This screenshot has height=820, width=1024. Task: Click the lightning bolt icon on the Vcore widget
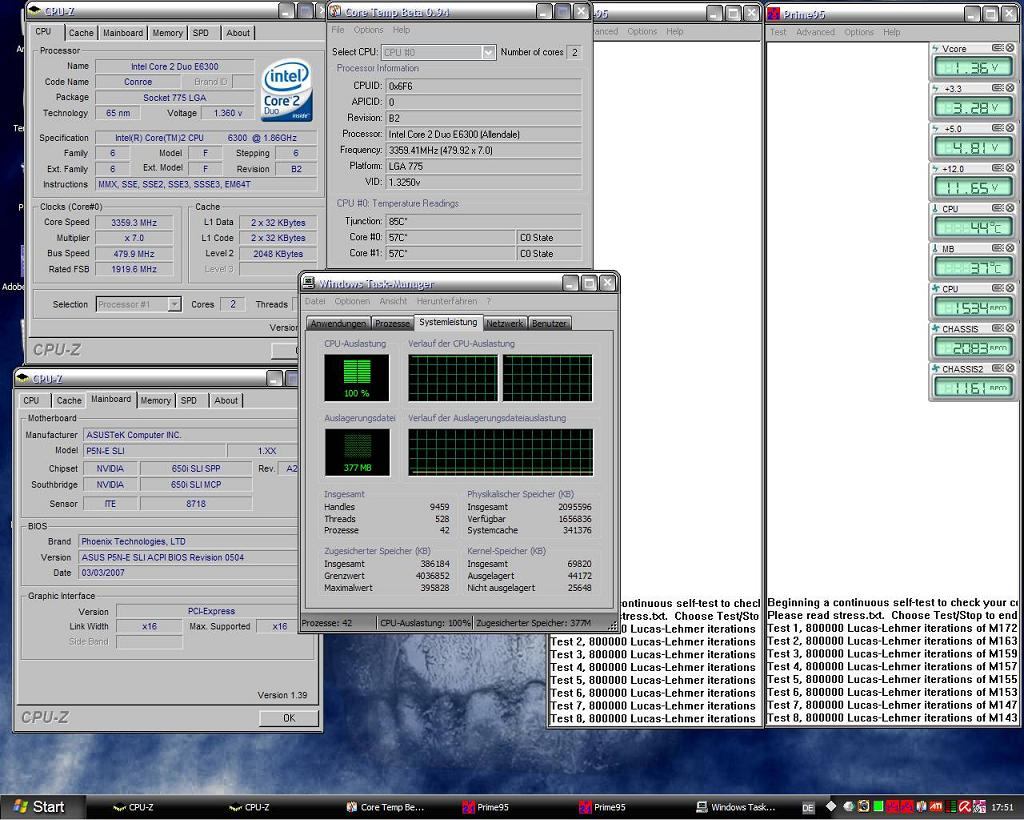point(935,48)
